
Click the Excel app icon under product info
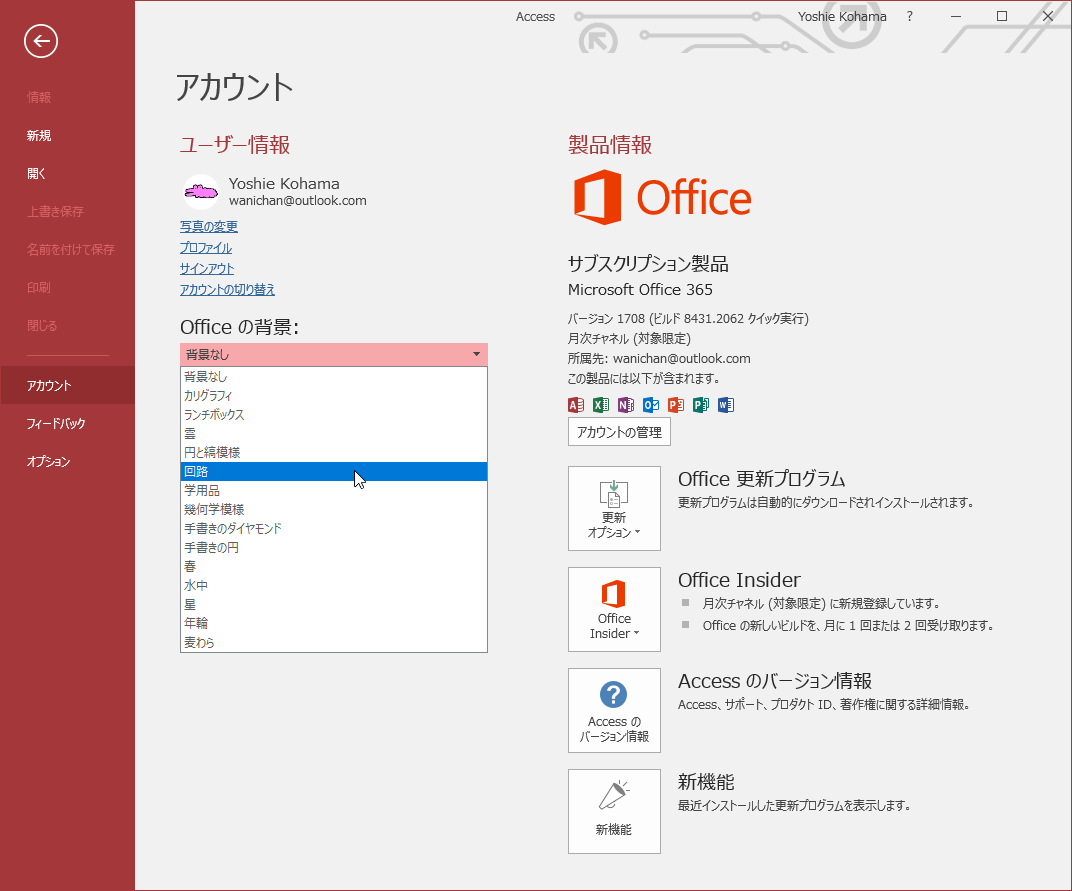click(601, 405)
